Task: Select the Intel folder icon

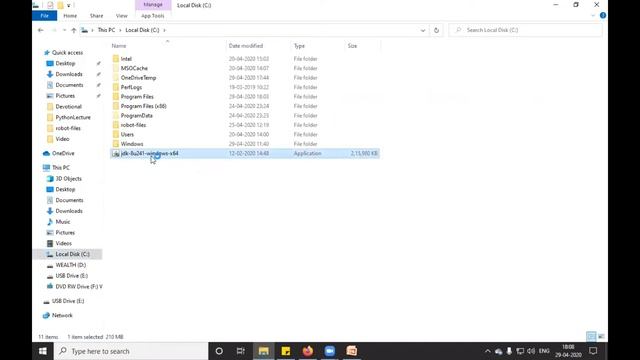Action: point(116,59)
